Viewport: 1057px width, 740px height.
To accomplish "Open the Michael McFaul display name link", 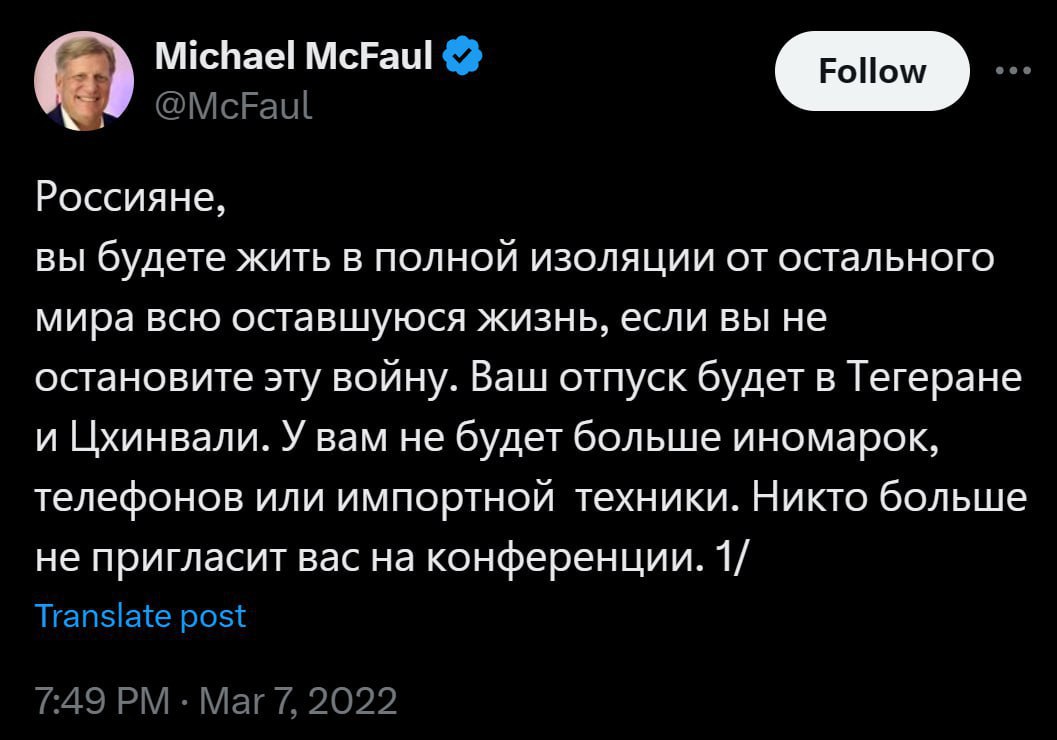I will click(x=295, y=58).
